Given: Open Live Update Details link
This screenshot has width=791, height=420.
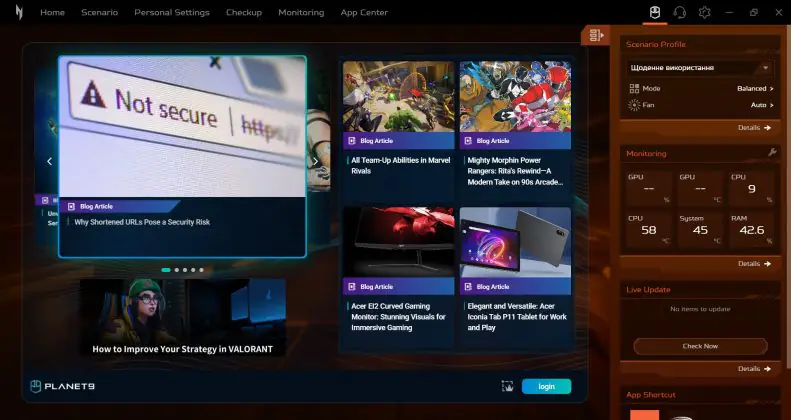Looking at the screenshot, I should [x=754, y=369].
